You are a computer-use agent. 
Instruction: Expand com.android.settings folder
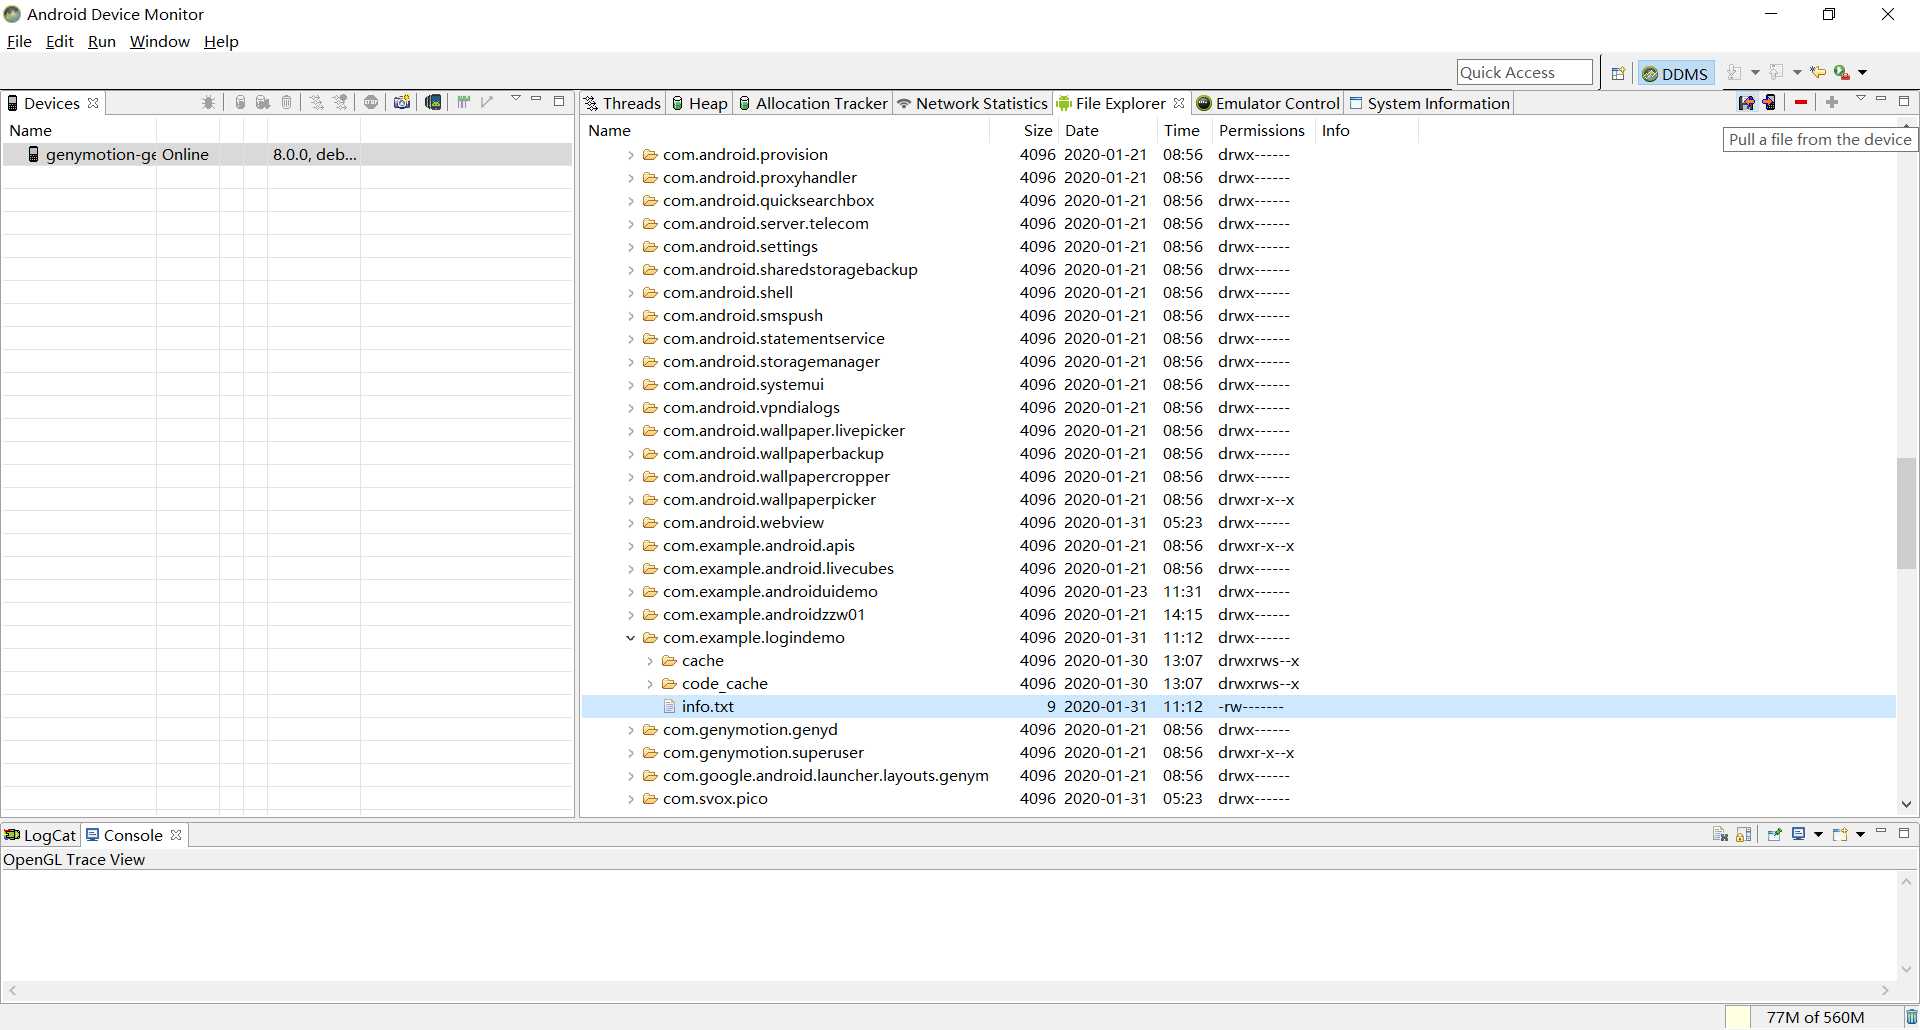630,247
